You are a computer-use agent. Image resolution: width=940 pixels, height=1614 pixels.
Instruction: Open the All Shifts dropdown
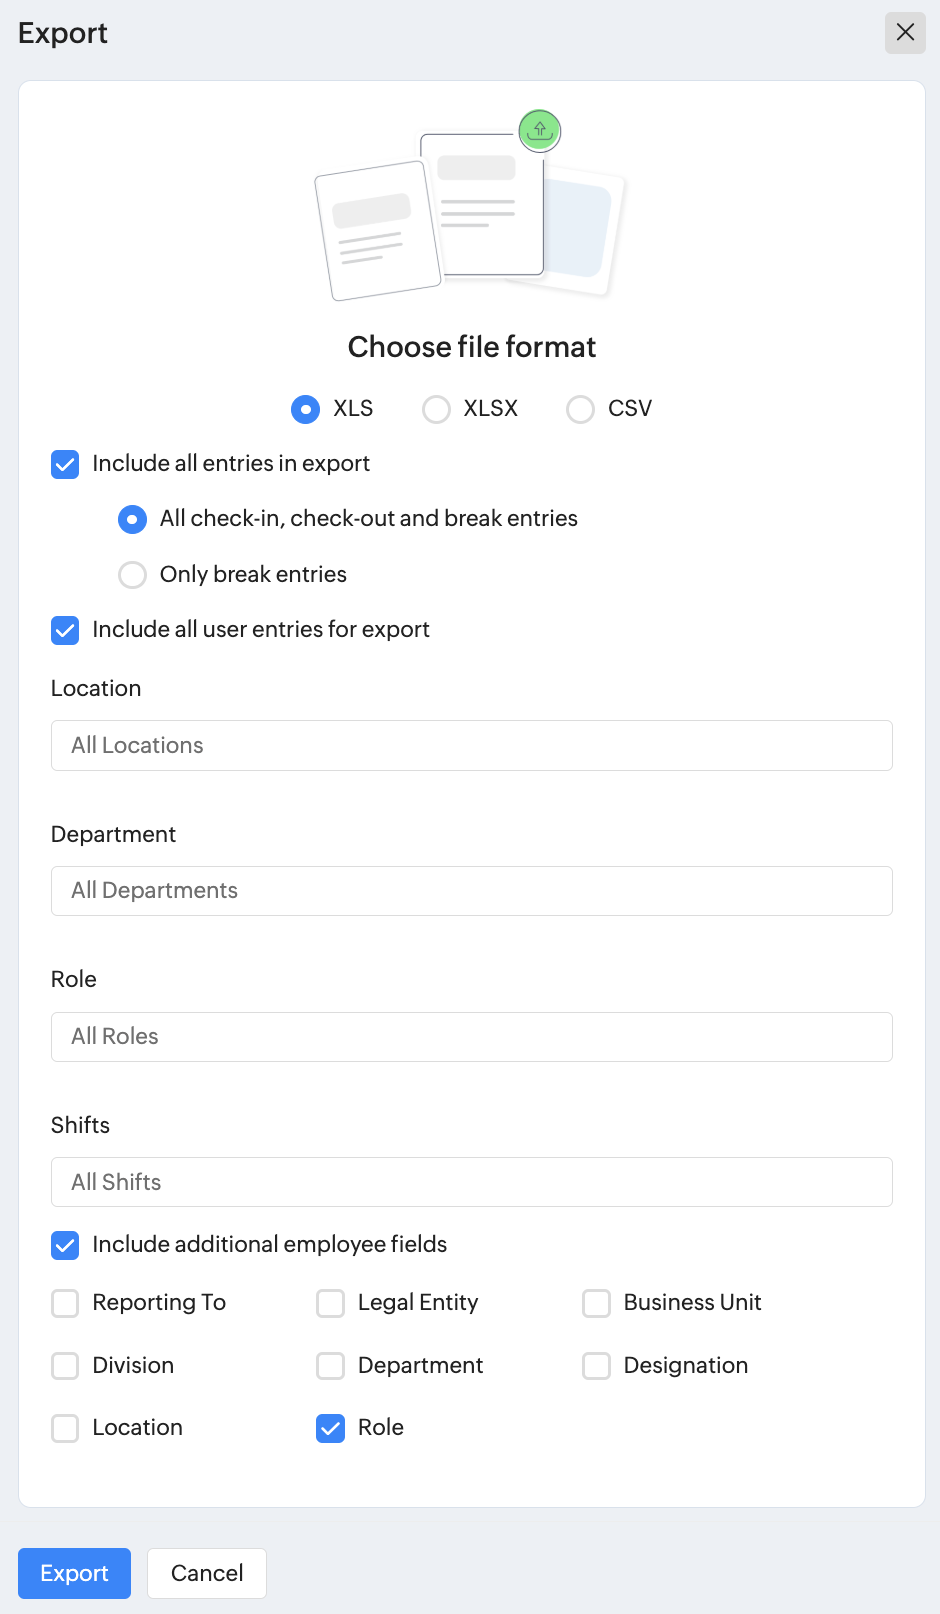click(x=471, y=1182)
